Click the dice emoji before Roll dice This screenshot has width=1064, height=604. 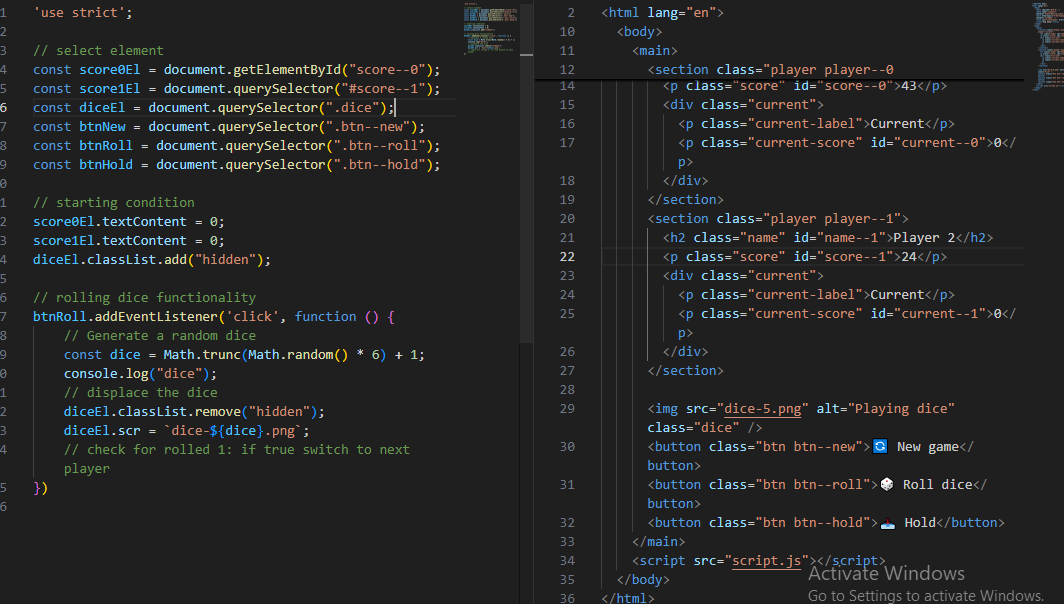pos(887,485)
